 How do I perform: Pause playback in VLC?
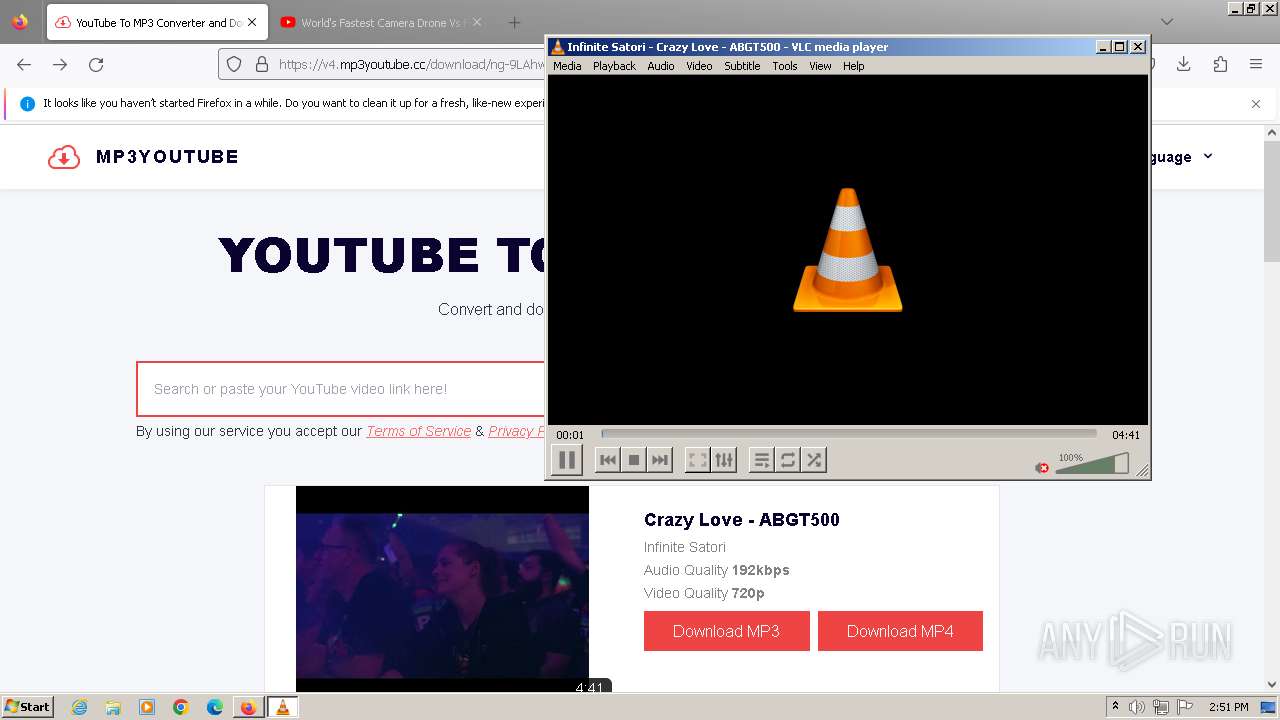tap(567, 460)
